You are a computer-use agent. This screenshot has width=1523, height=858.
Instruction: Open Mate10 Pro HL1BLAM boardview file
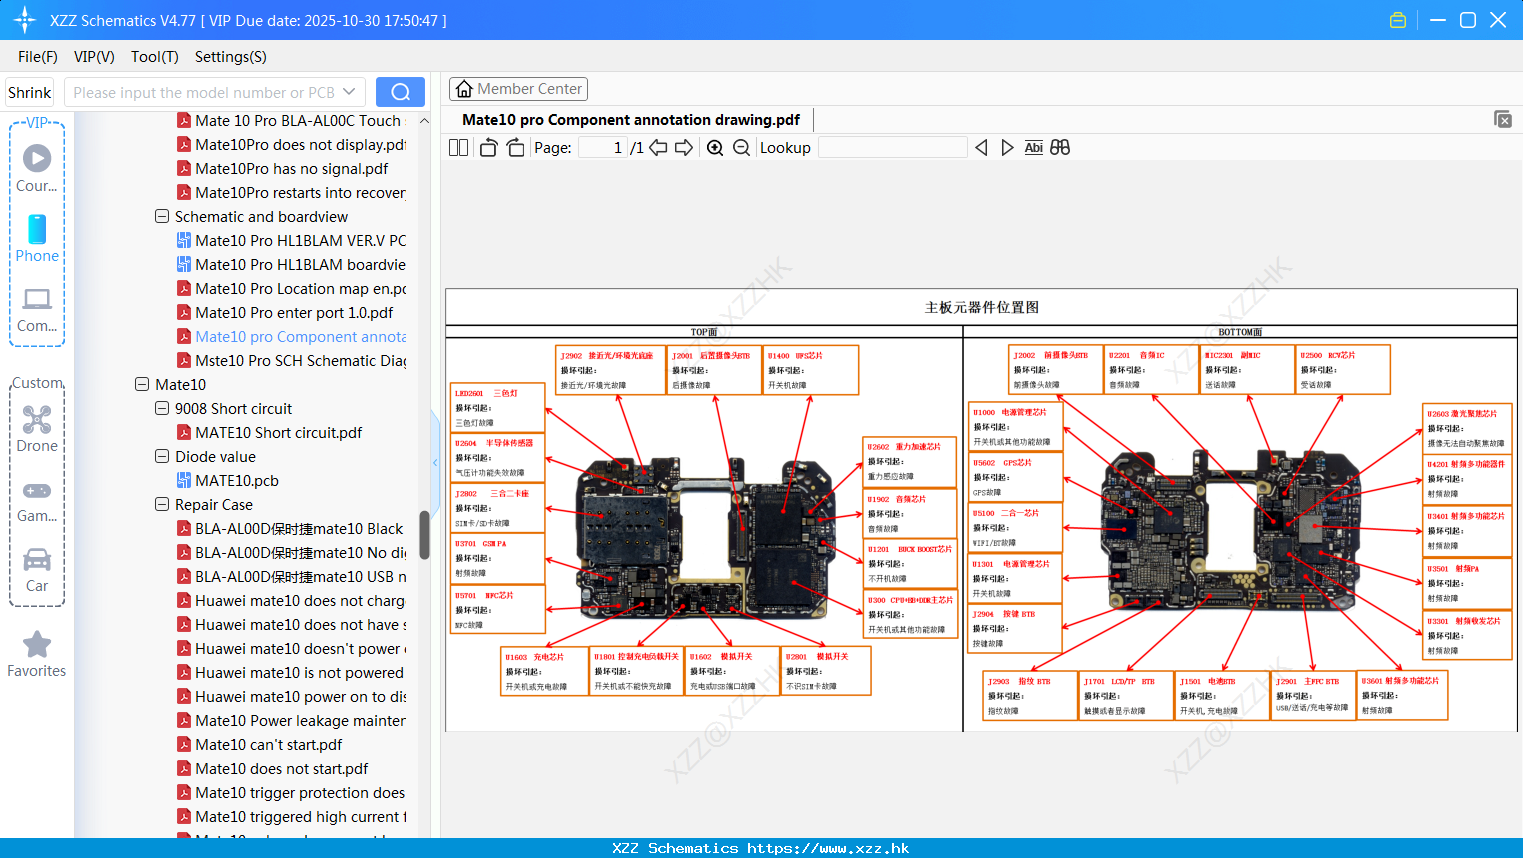tap(291, 264)
